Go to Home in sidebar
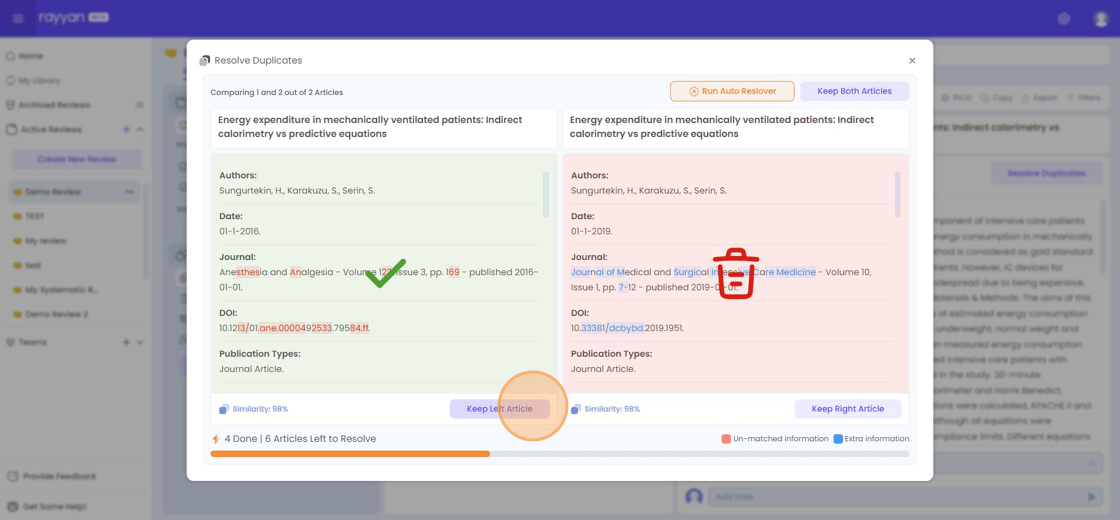This screenshot has height=520, width=1120. coord(31,56)
